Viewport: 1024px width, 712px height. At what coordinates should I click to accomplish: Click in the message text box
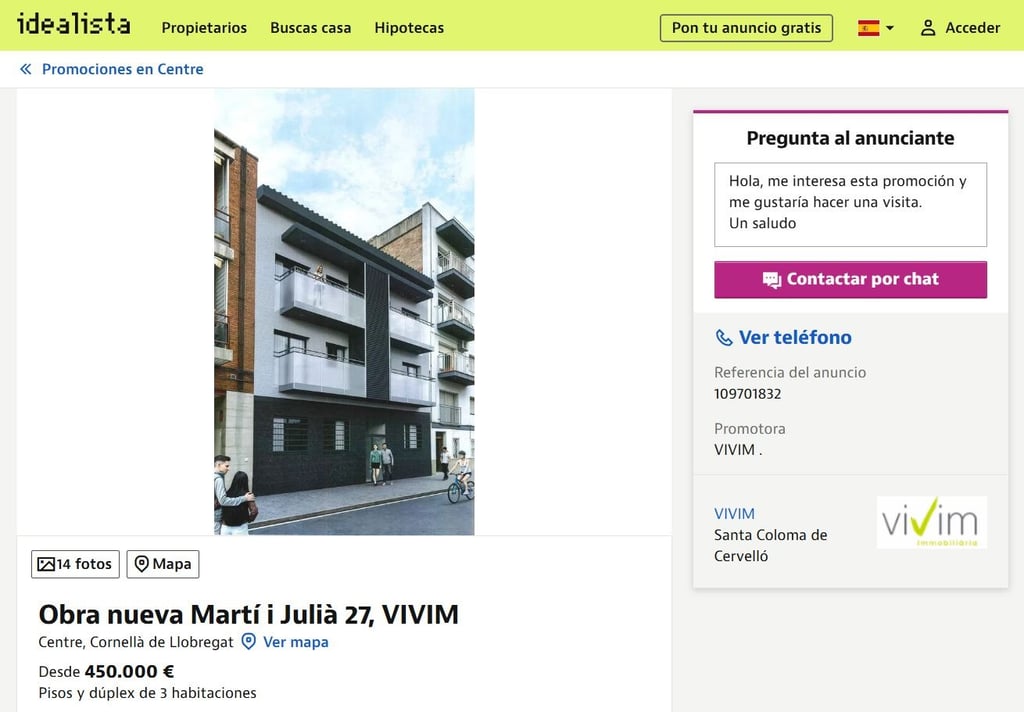(850, 204)
